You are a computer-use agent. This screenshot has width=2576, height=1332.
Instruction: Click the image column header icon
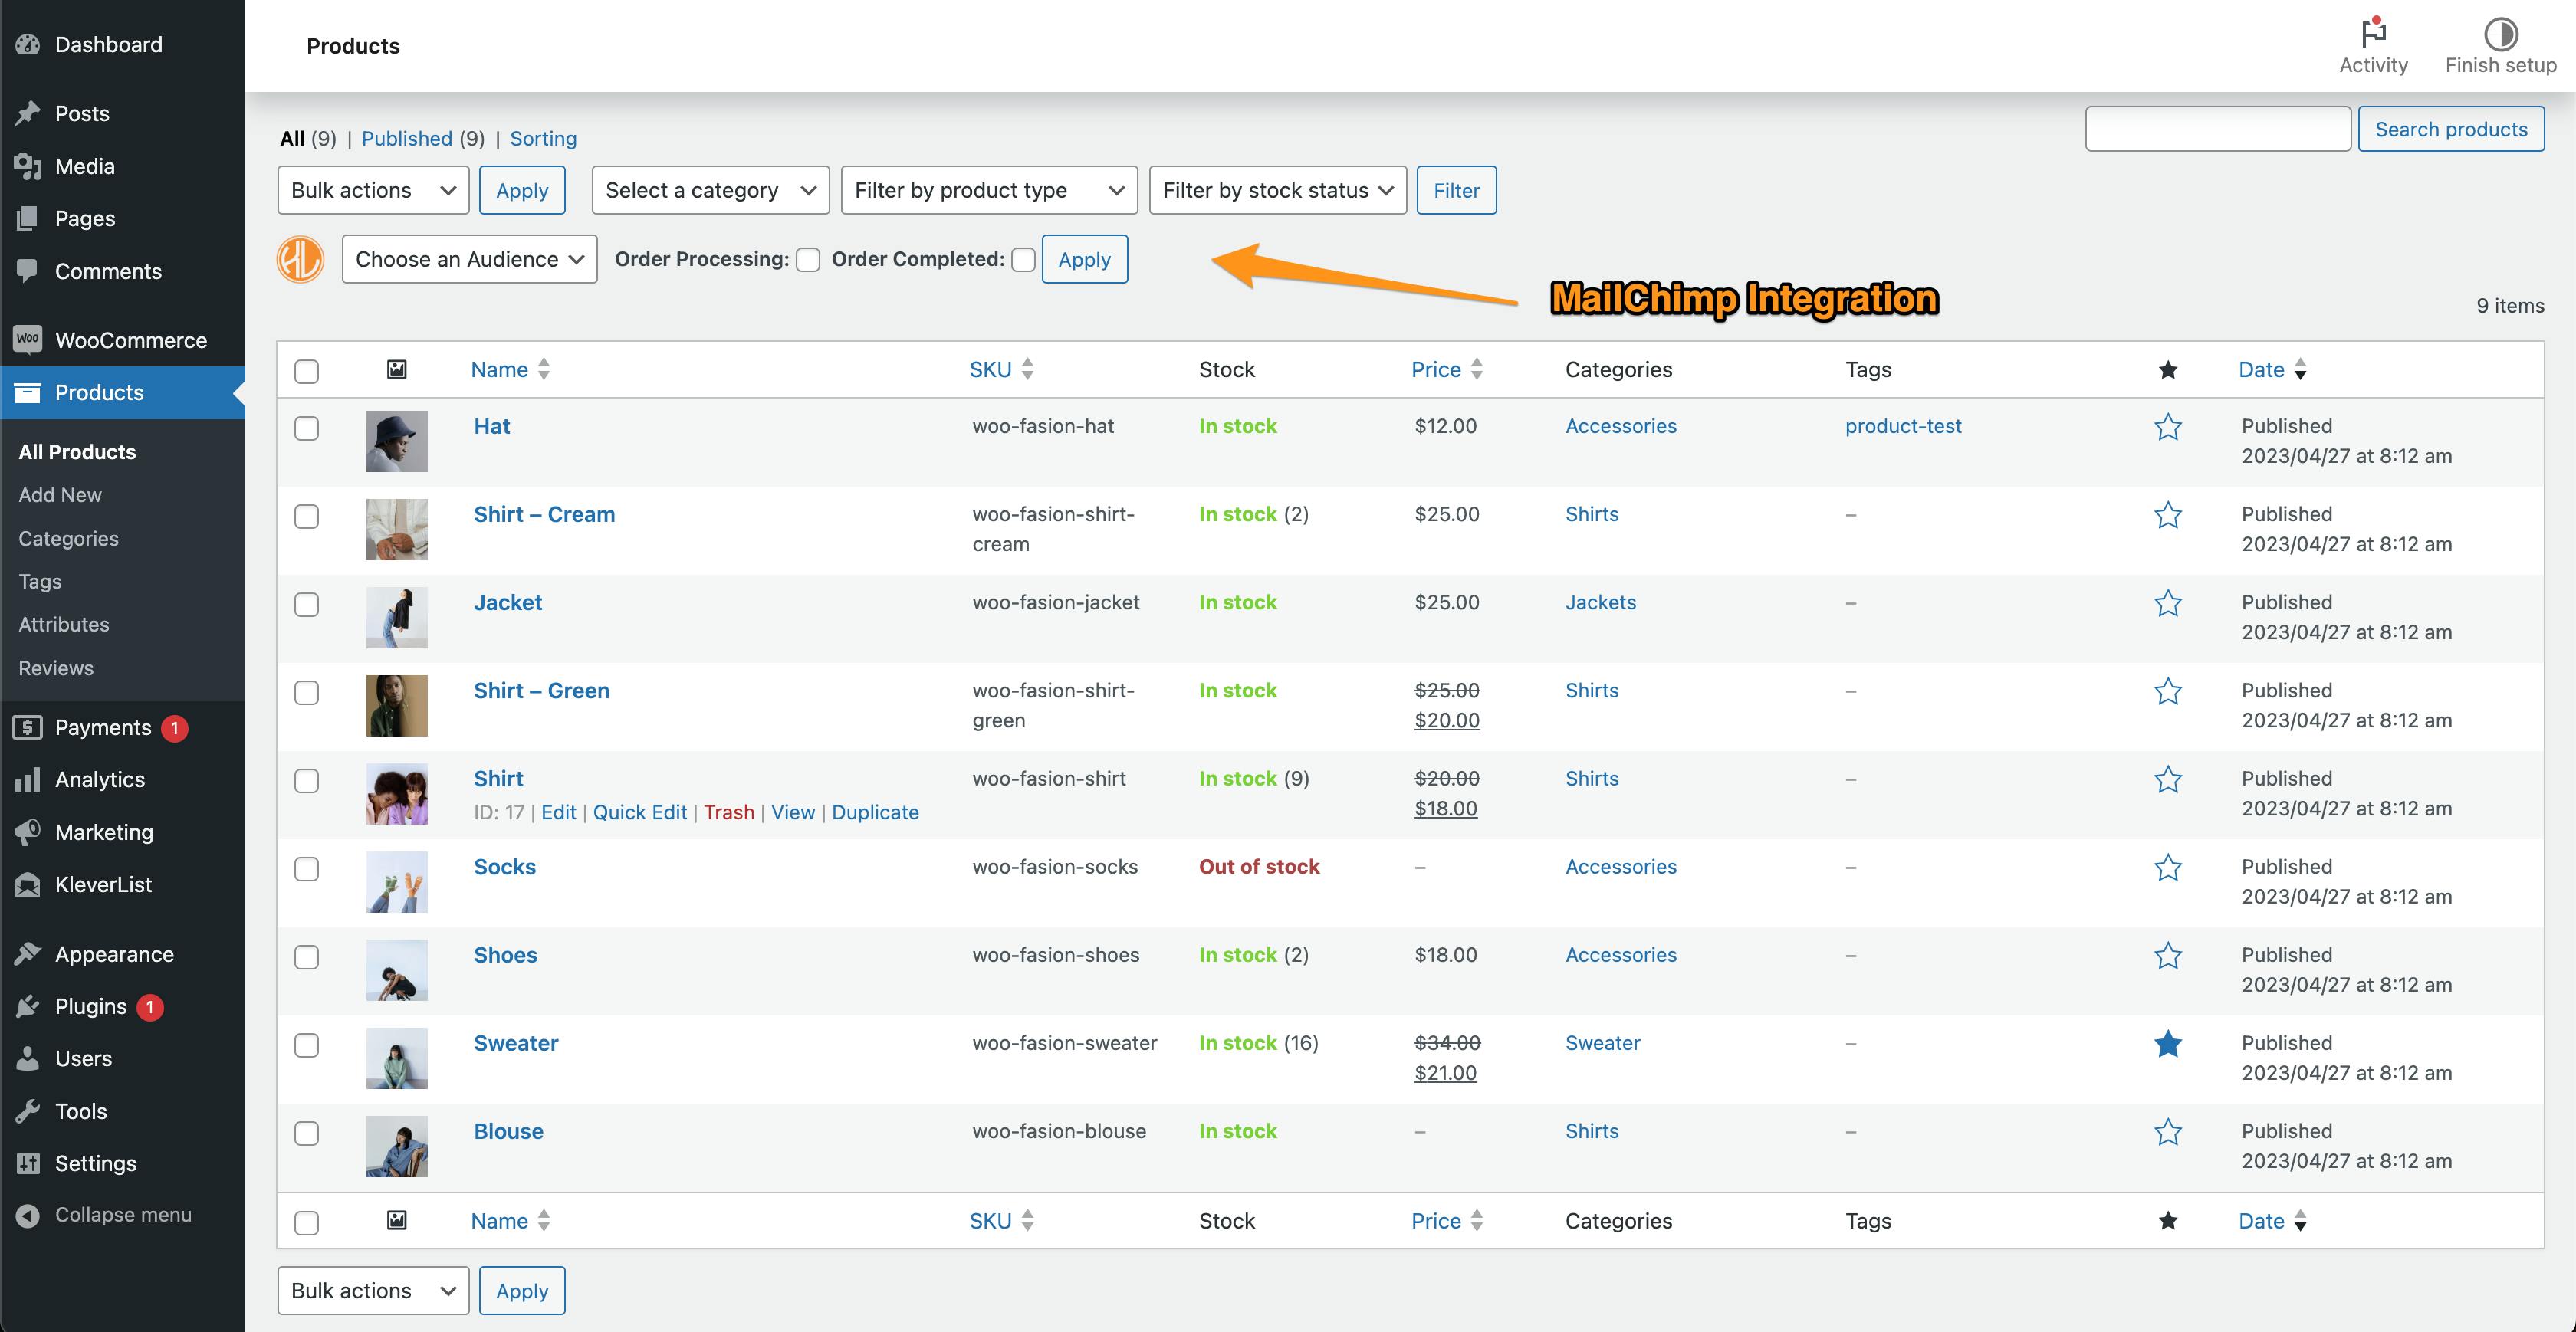coord(397,369)
